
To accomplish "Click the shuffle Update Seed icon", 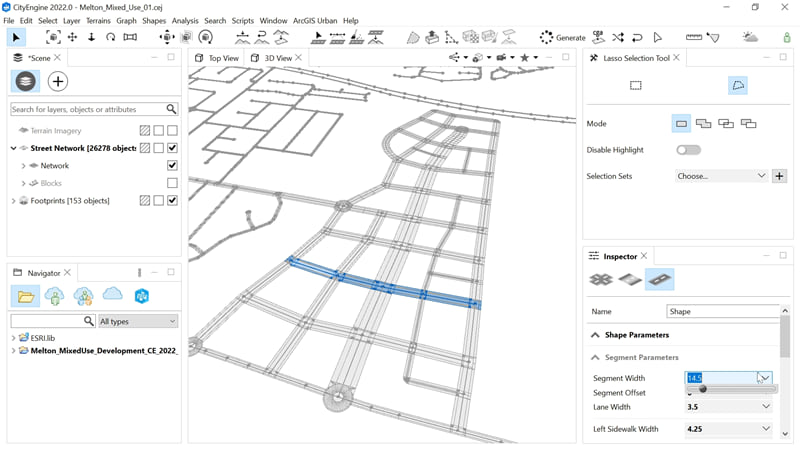I will click(618, 37).
